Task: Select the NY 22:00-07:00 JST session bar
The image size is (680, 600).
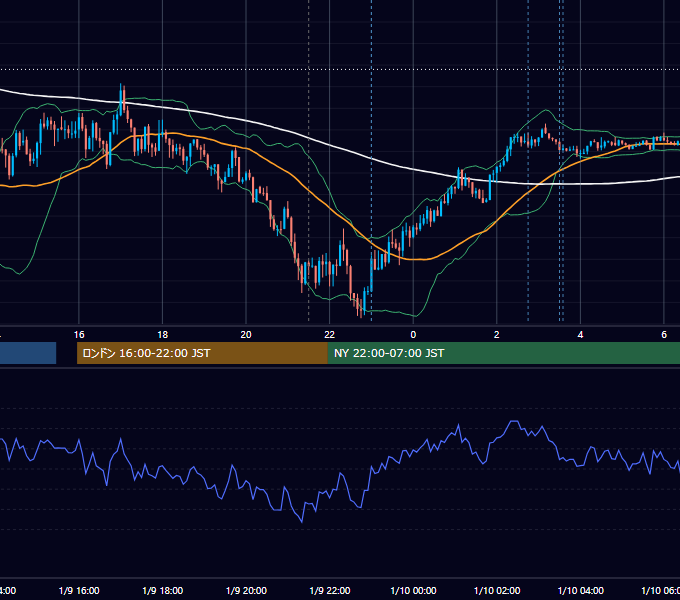Action: [503, 353]
